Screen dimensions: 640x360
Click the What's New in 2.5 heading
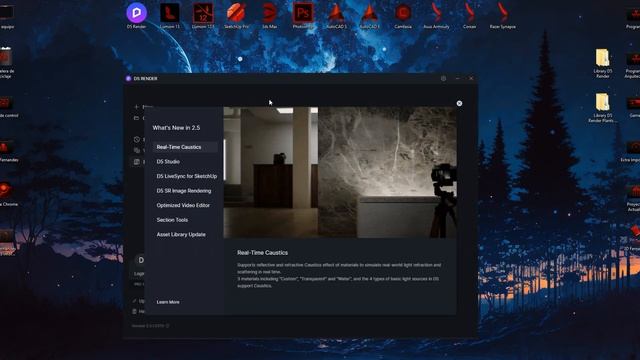click(176, 128)
